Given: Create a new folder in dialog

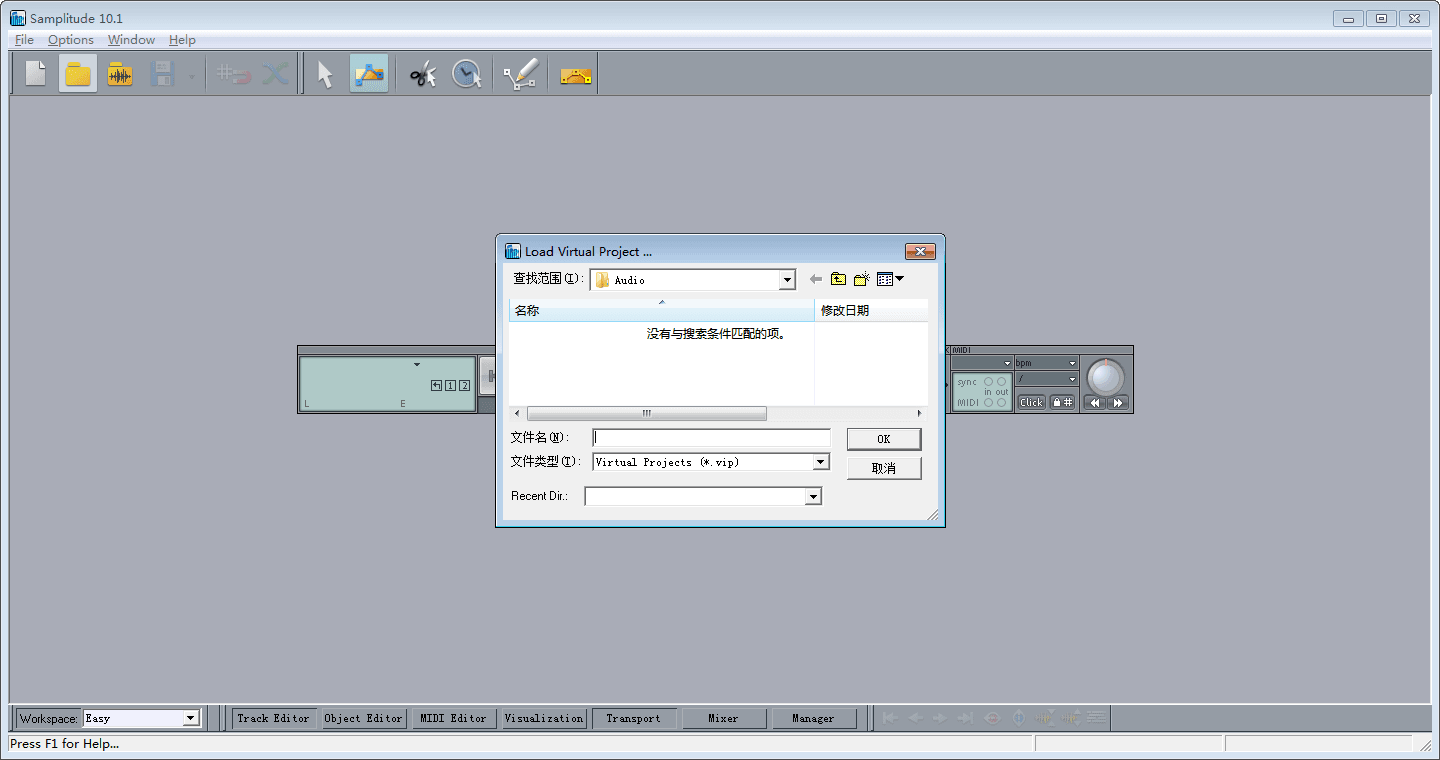Looking at the screenshot, I should pos(861,280).
